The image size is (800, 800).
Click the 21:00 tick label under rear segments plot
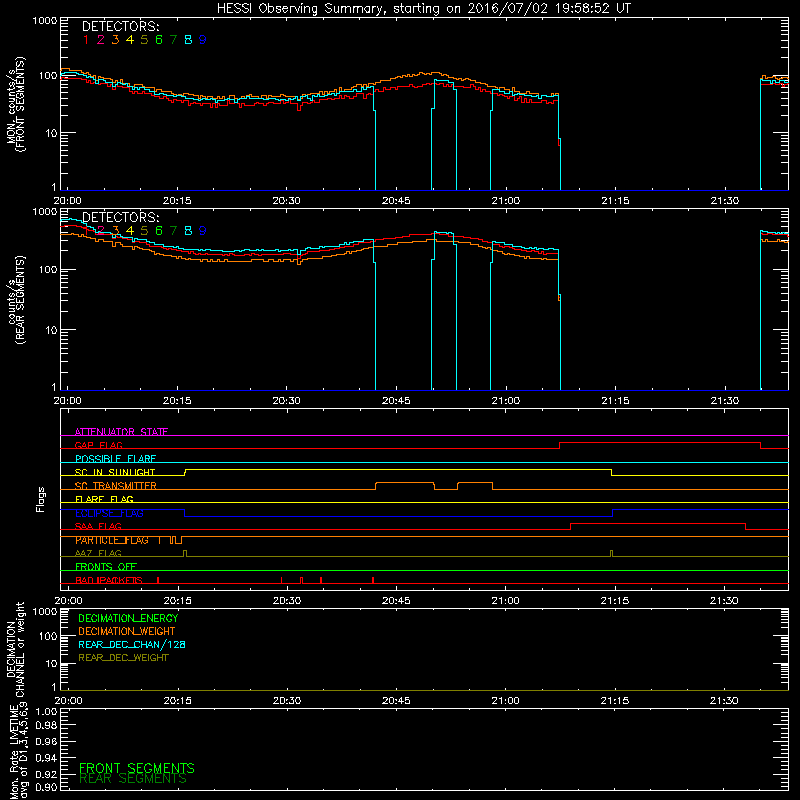point(506,401)
